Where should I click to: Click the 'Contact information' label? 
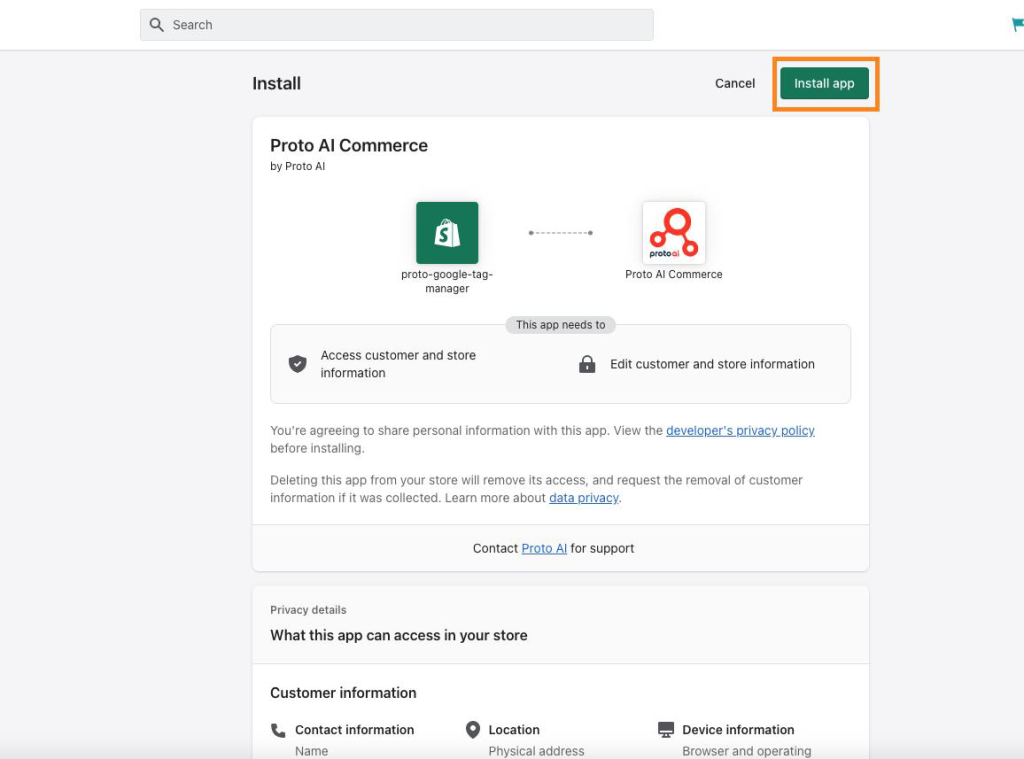tap(355, 730)
